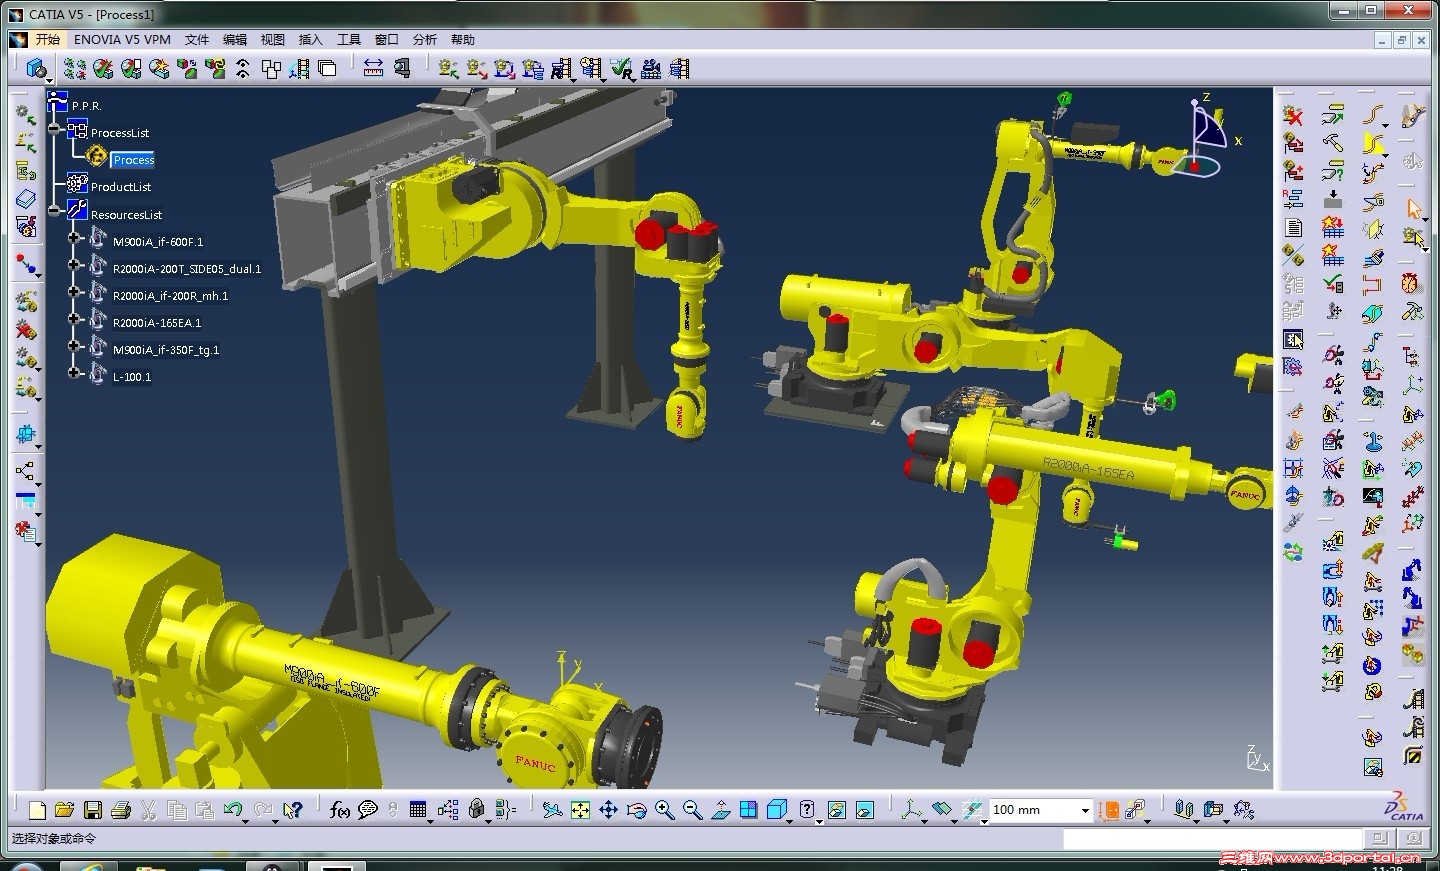The width and height of the screenshot is (1440, 871).
Task: Click the Multi-View layout icon
Action: [x=748, y=810]
